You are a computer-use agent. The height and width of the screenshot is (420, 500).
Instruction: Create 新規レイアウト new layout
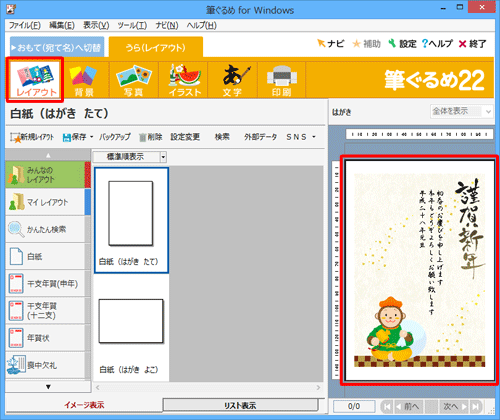tap(32, 137)
